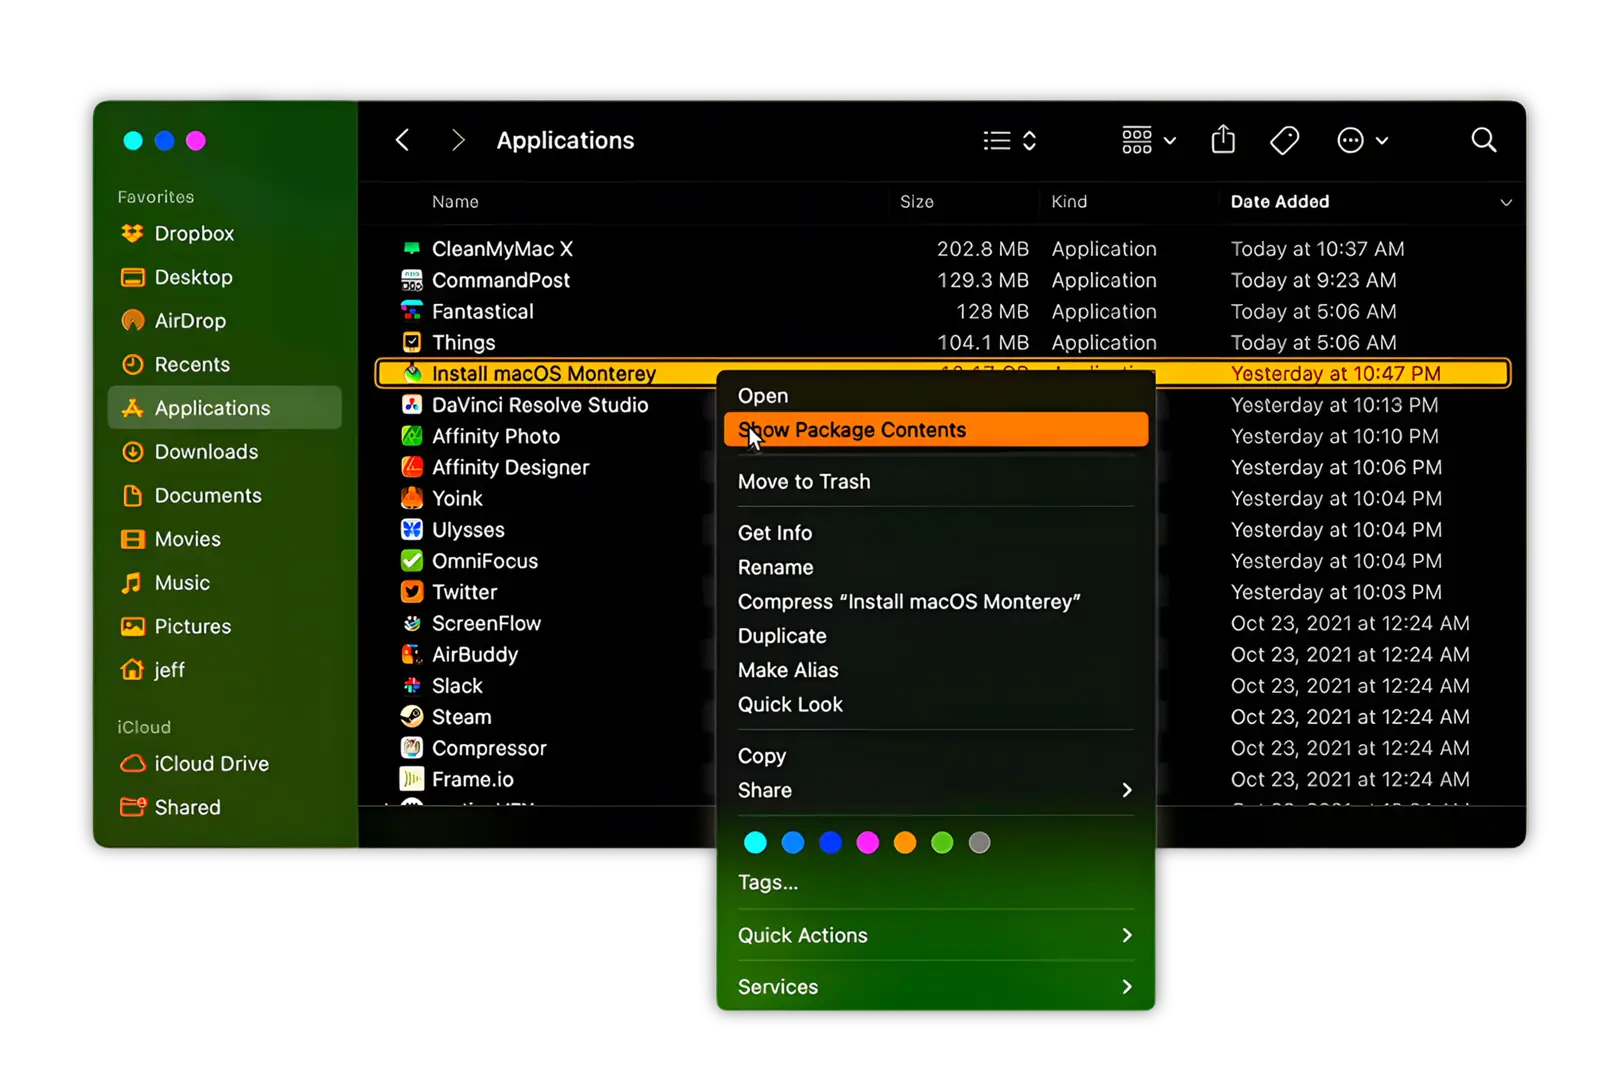Select the Slack row
This screenshot has height=1080, width=1620.
[x=942, y=686]
